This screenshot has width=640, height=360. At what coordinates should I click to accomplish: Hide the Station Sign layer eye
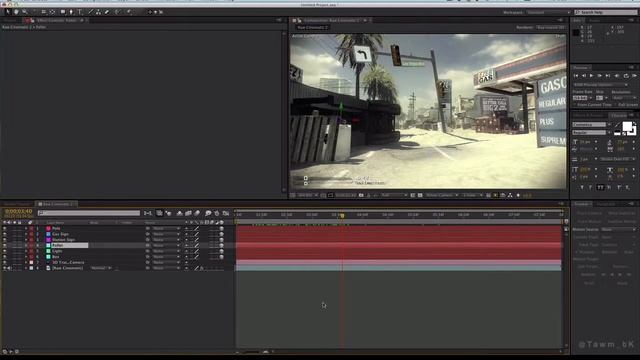(x=5, y=240)
